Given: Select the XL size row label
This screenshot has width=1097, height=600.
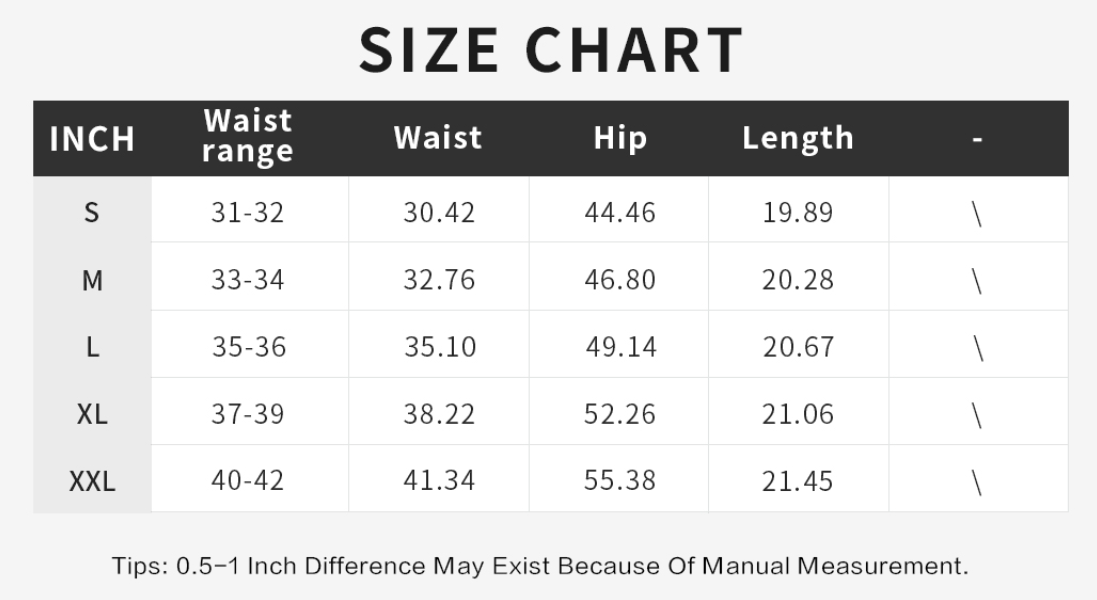Looking at the screenshot, I should (x=92, y=414).
